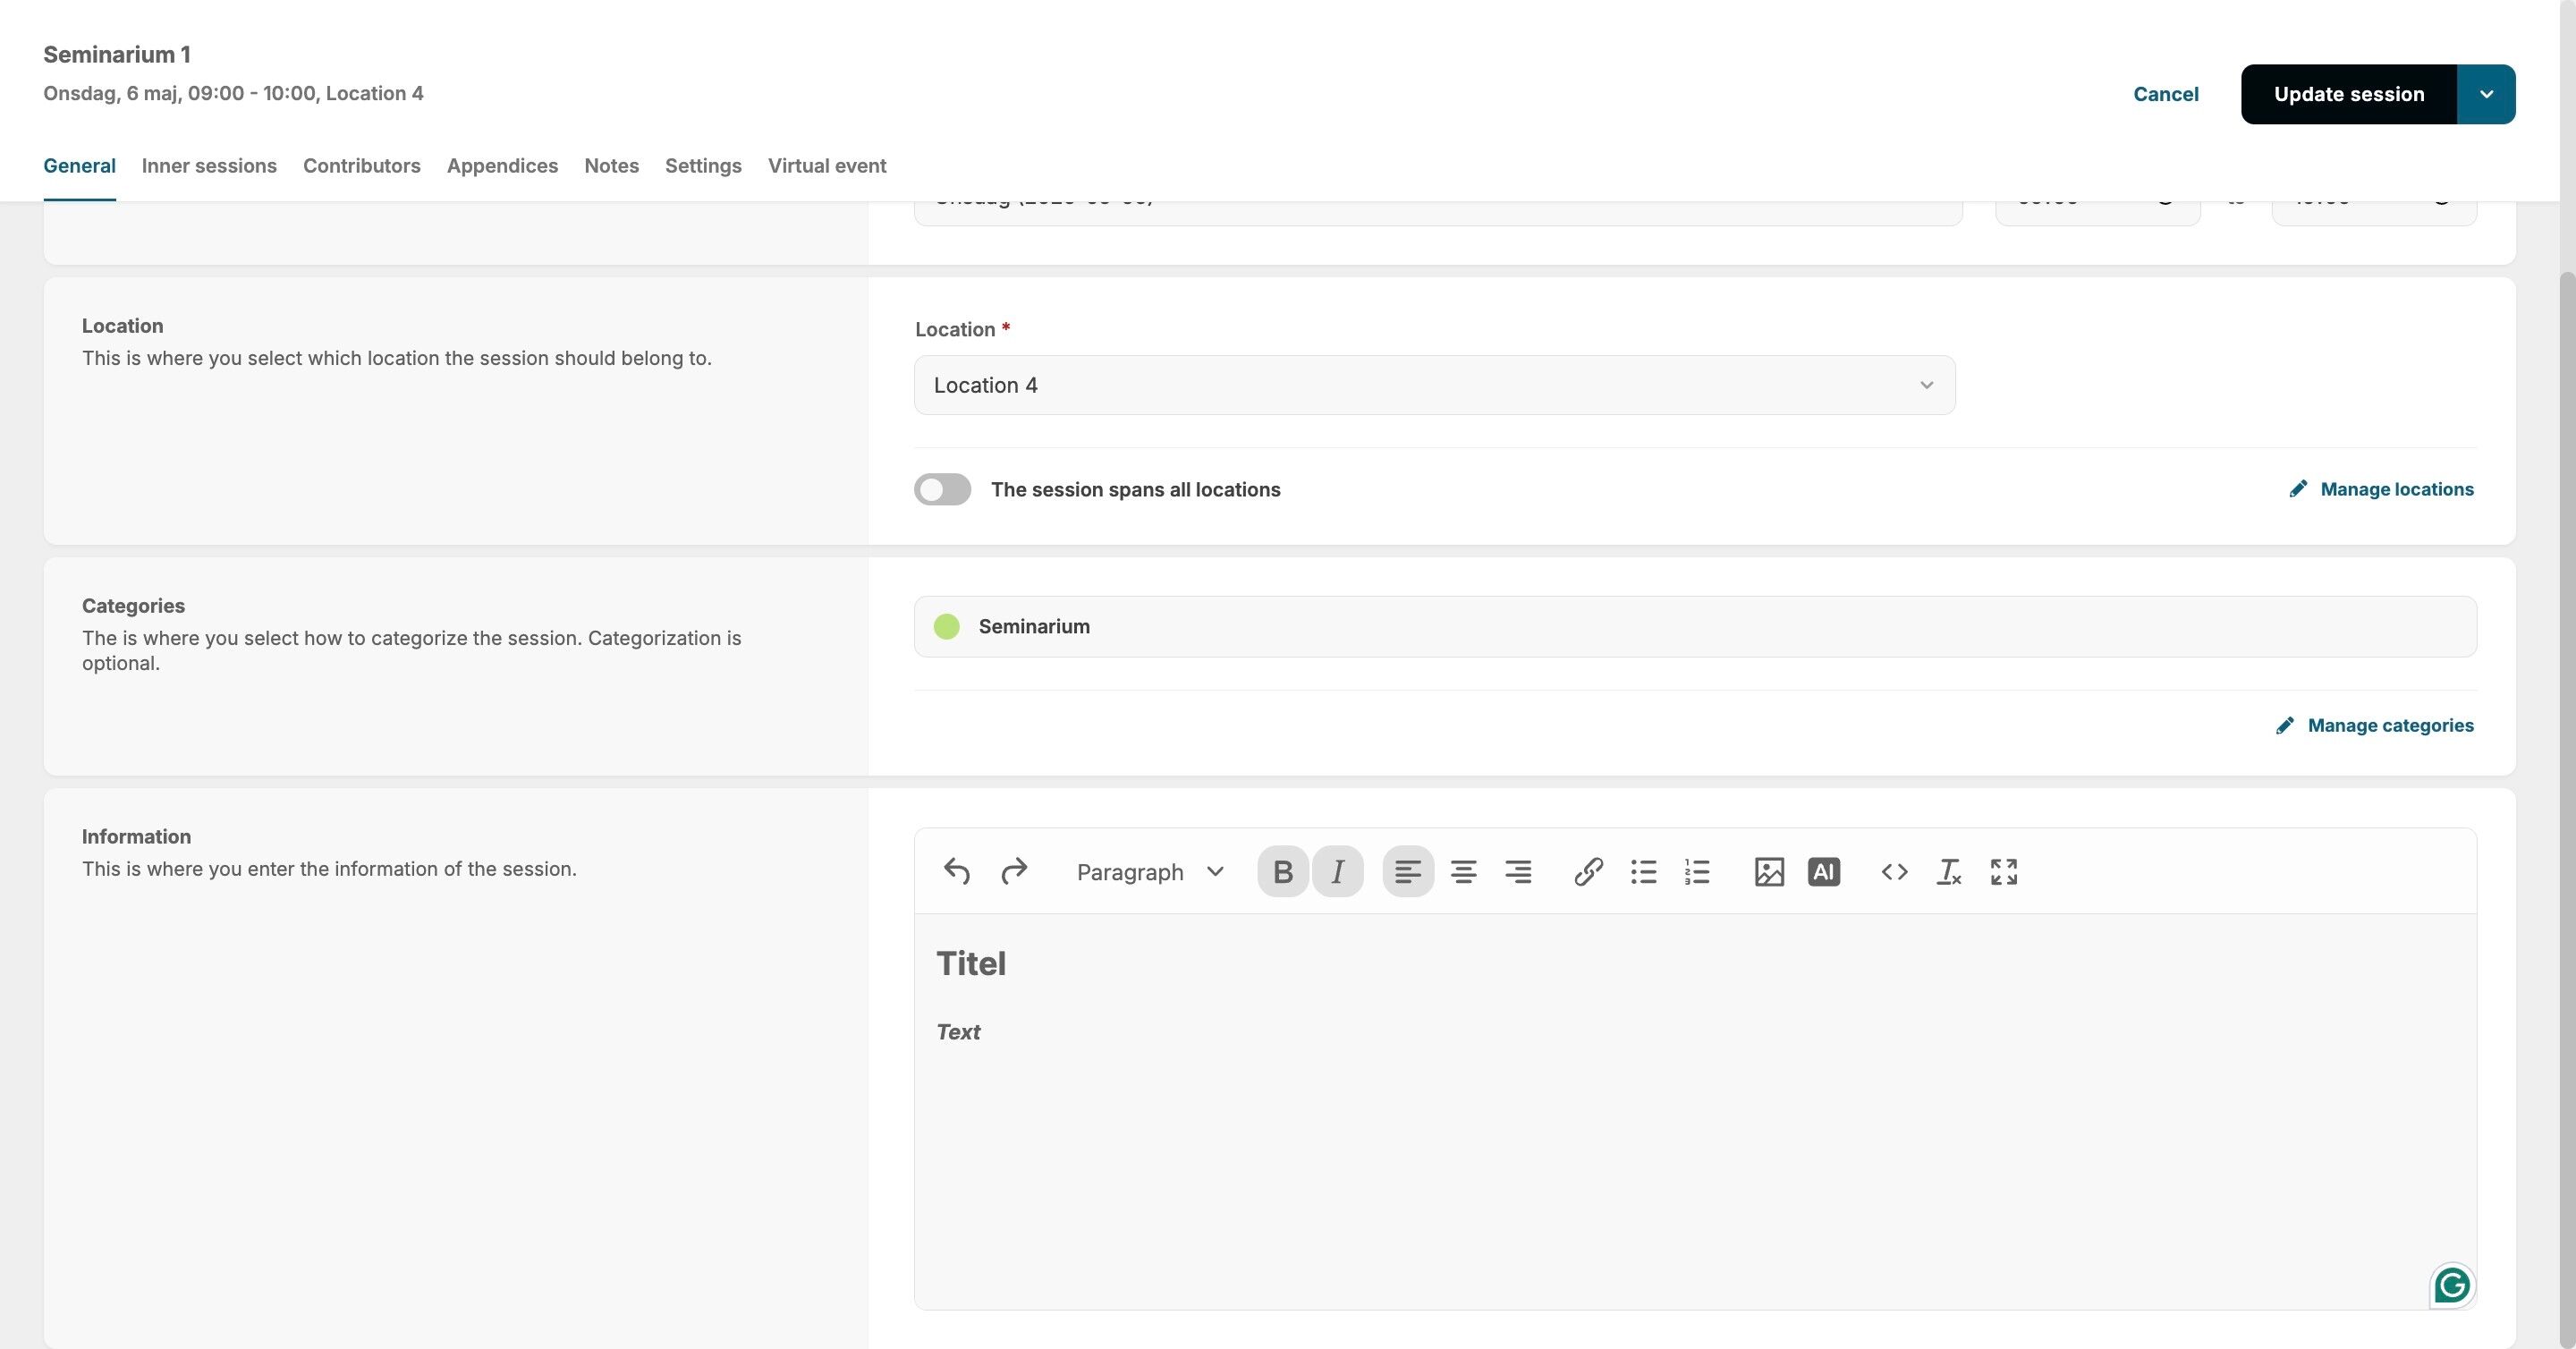Switch to the Inner sessions tab
Viewport: 2576px width, 1349px height.
pyautogui.click(x=209, y=166)
